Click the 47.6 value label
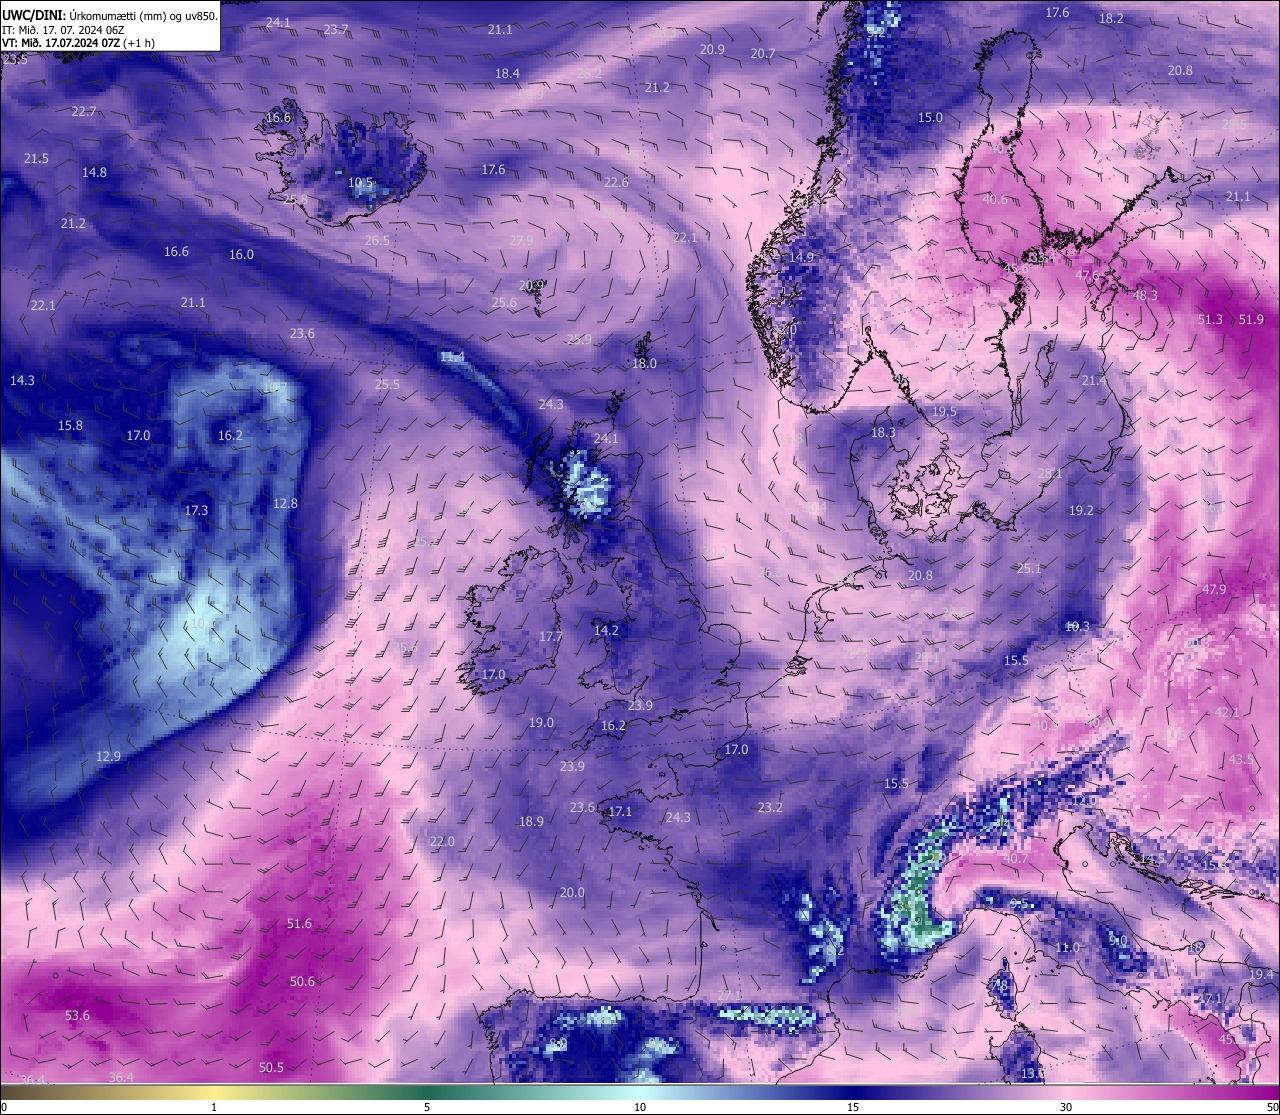 pos(1087,275)
